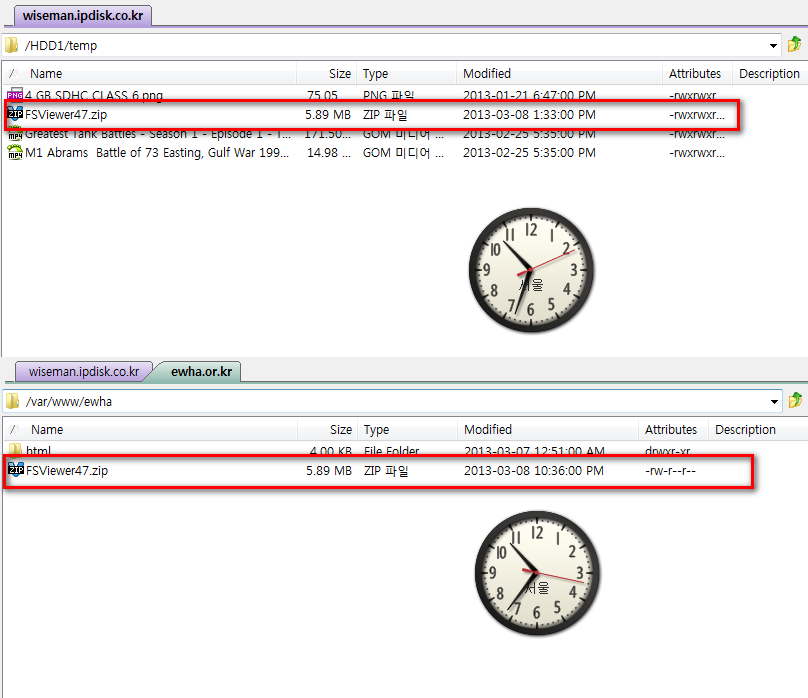Click the /var/www/ewha path field
This screenshot has height=698, width=808.
(x=393, y=401)
